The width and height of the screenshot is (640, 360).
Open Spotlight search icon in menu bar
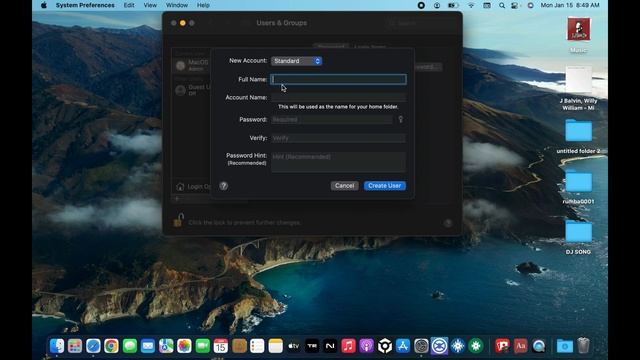coord(502,5)
